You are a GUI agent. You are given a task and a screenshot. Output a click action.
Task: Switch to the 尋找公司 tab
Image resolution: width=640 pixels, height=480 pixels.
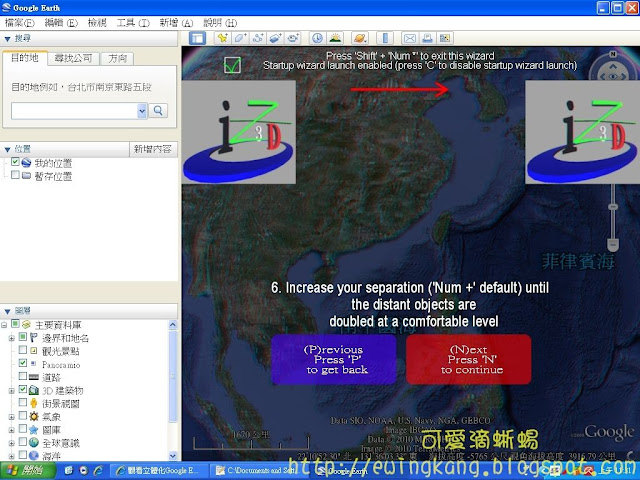click(73, 58)
